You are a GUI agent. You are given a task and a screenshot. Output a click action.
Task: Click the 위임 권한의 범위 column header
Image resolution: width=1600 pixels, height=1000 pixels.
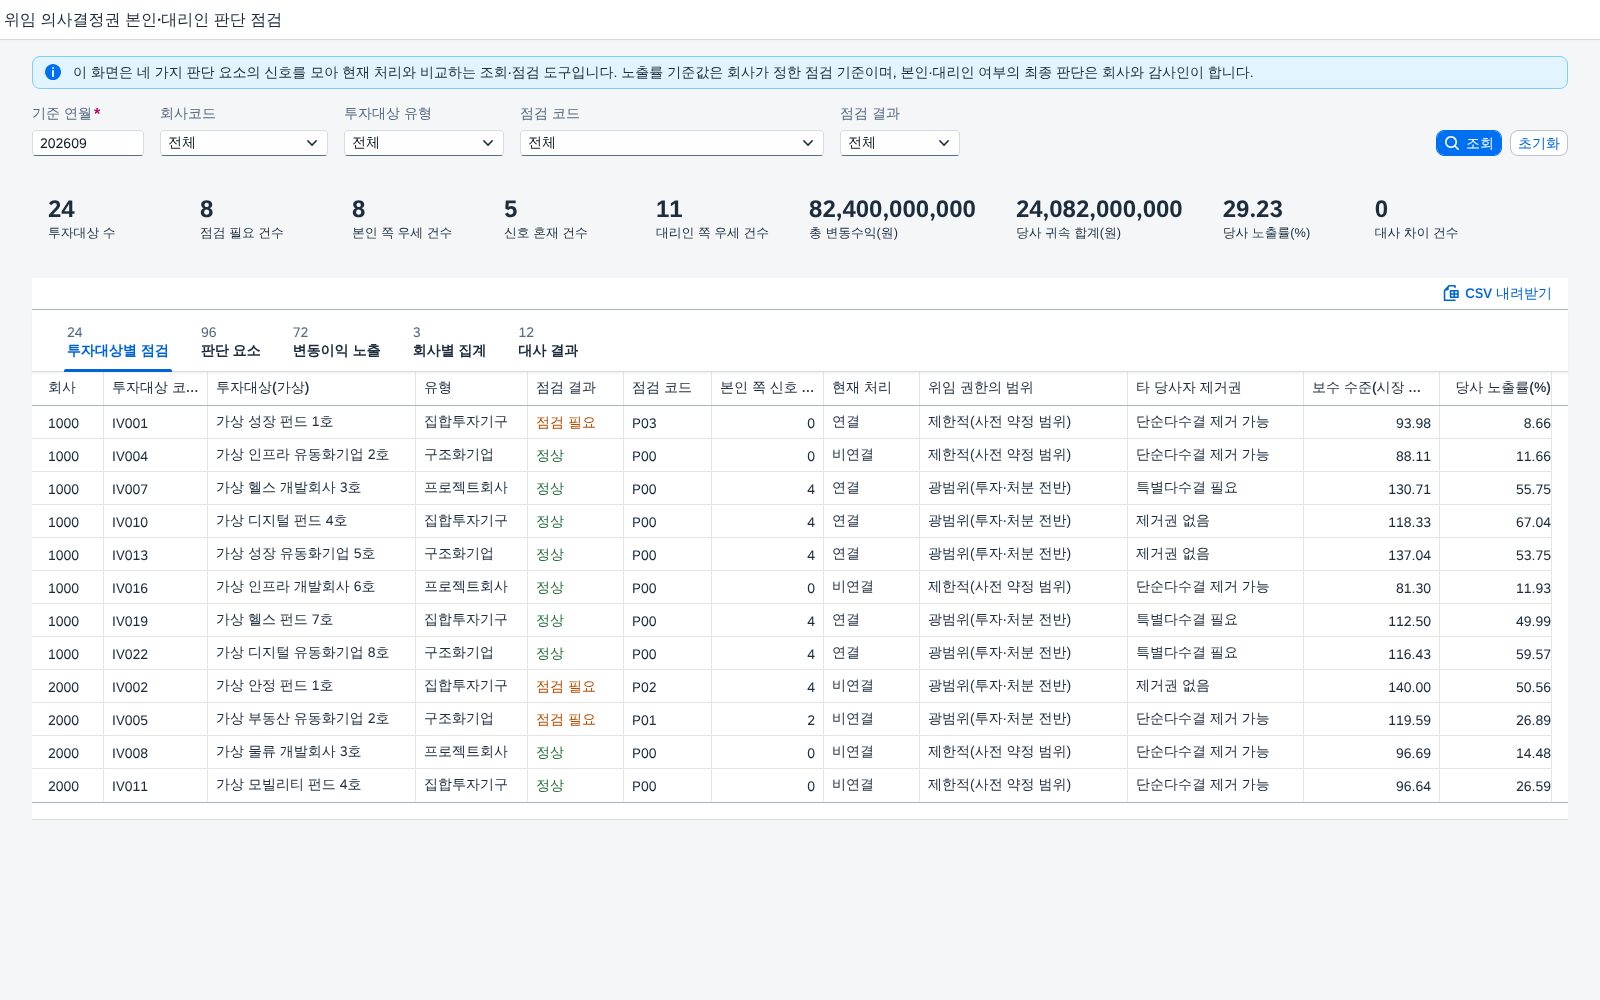[1024, 388]
